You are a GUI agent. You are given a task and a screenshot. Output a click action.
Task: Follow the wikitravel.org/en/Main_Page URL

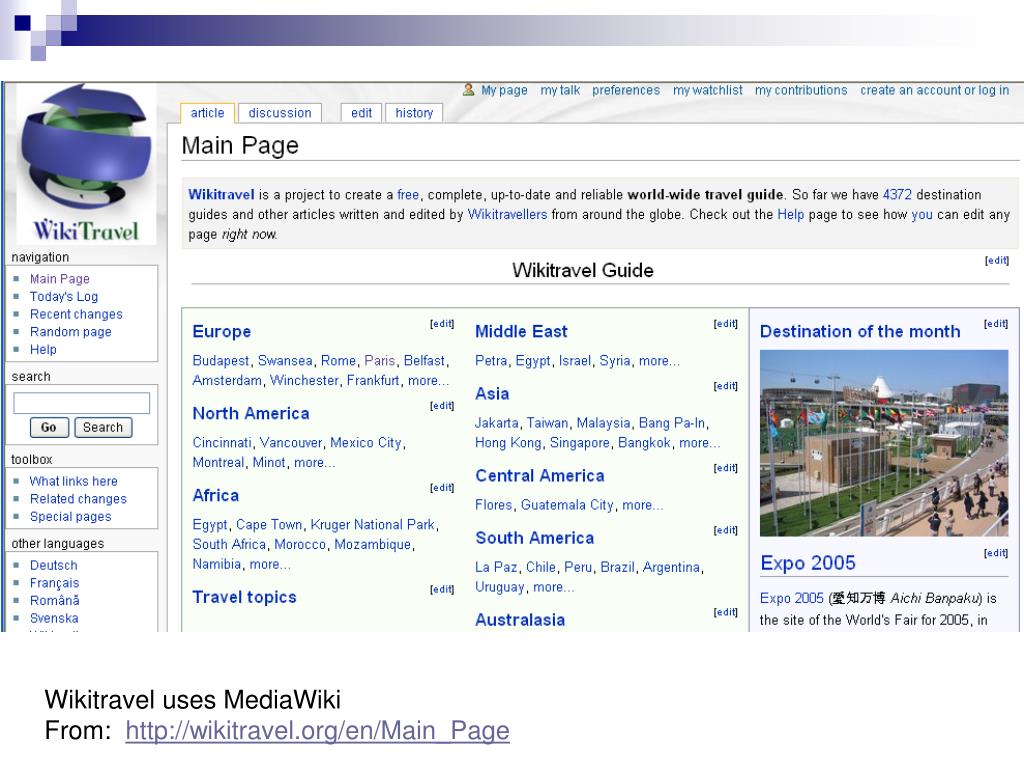tap(317, 730)
